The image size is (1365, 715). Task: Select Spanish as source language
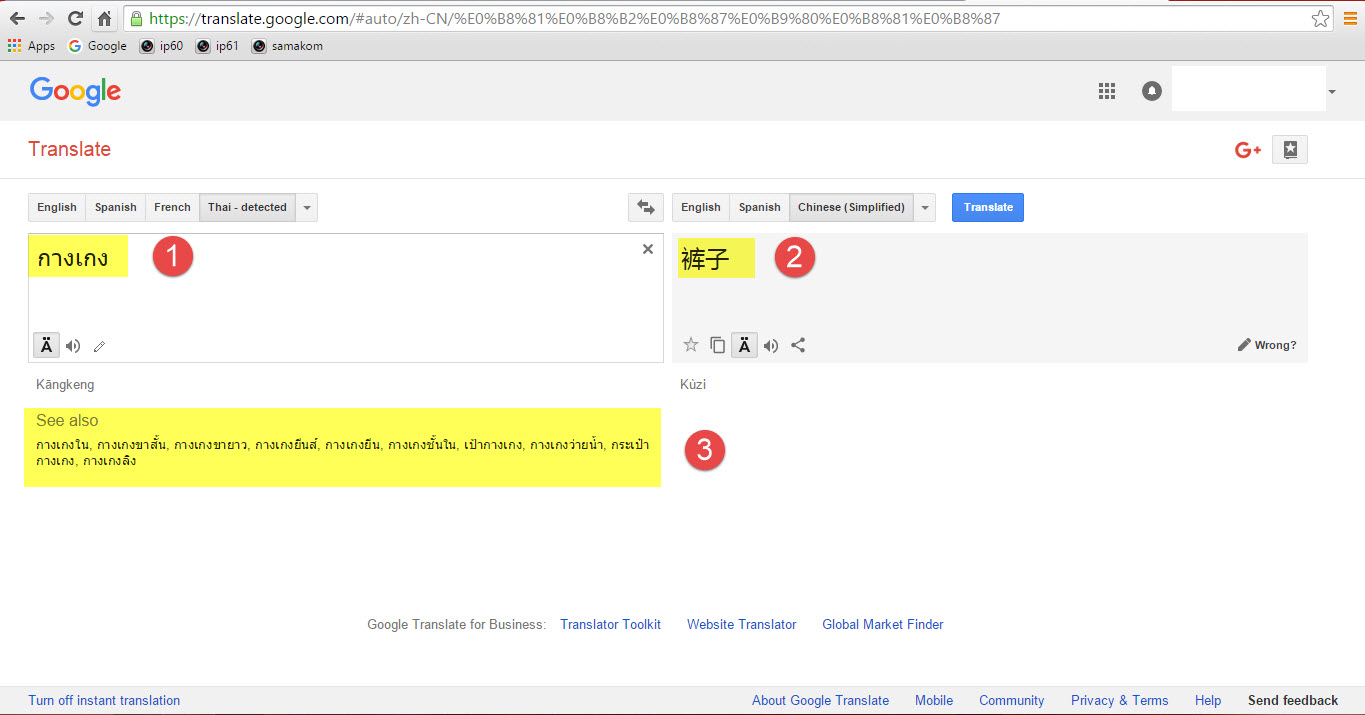point(116,207)
